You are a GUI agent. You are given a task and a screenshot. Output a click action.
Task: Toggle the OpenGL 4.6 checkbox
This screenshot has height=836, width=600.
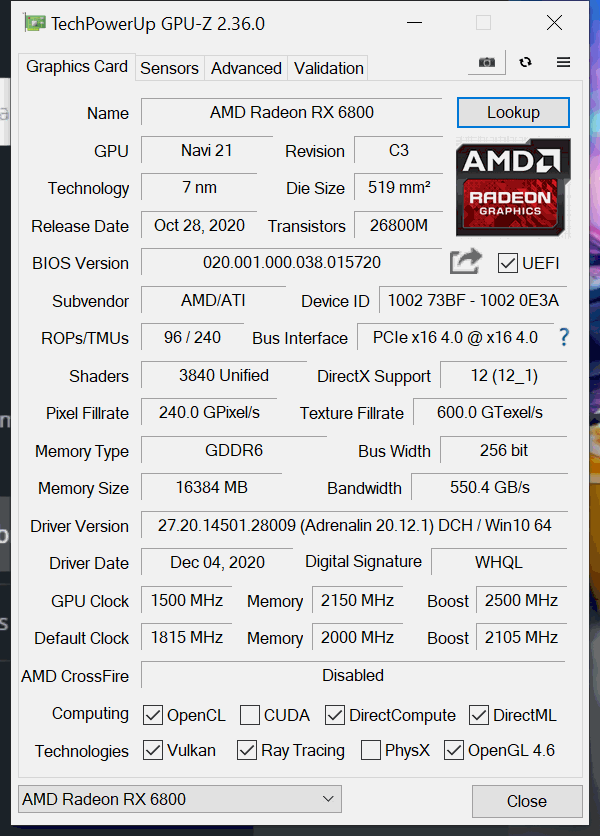pos(453,750)
